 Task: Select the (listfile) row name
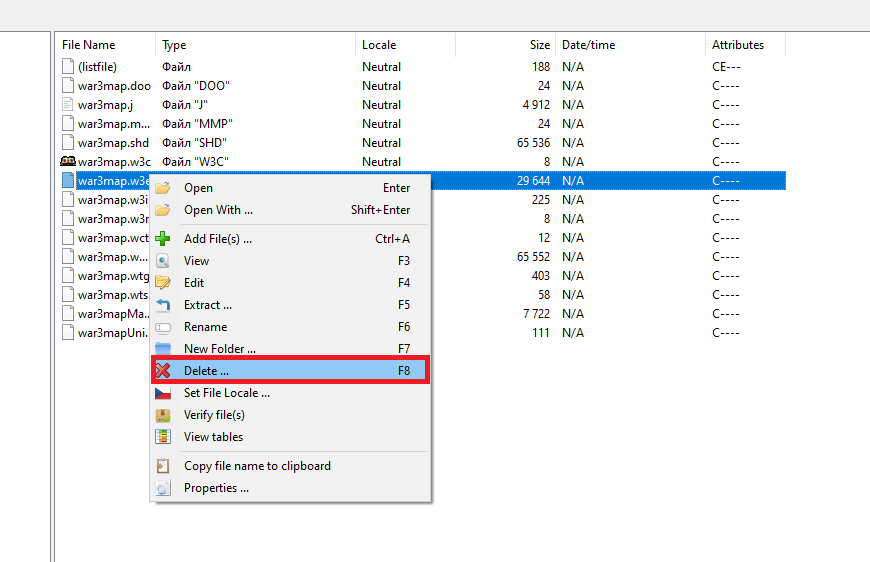coord(98,67)
